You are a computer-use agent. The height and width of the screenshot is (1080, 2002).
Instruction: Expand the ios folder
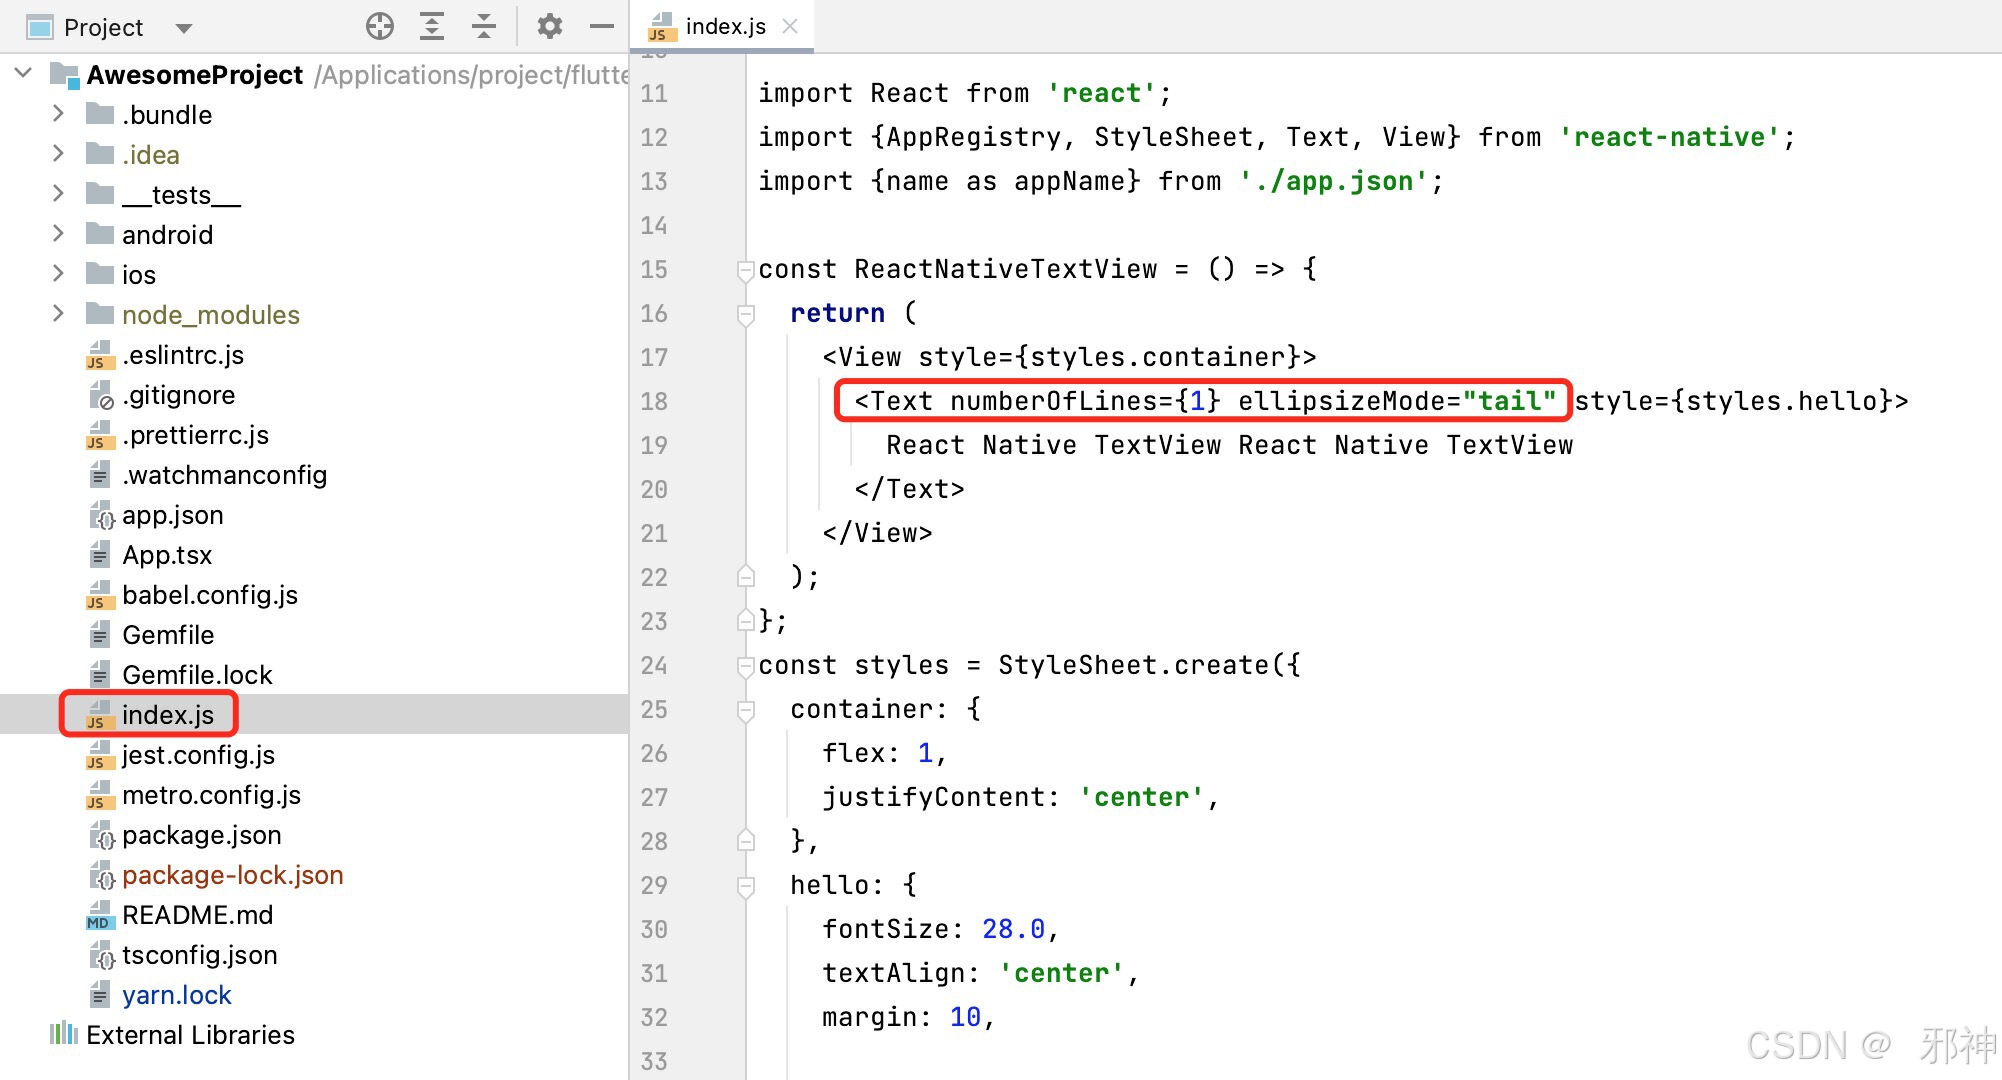pos(58,274)
